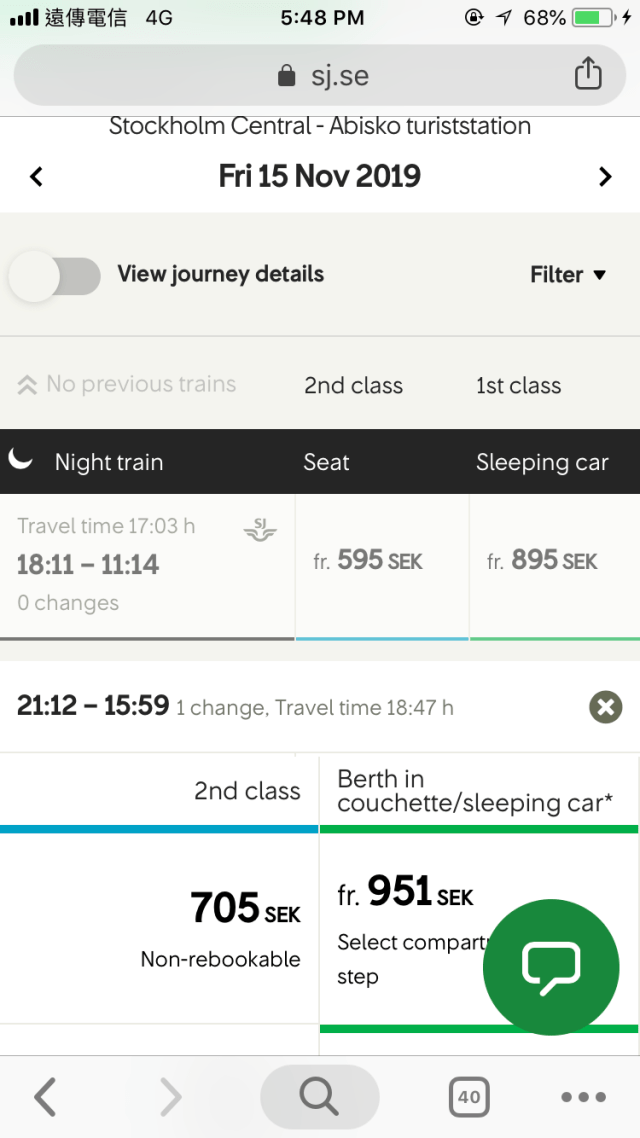
Task: Open the green chat support bubble
Action: click(551, 964)
